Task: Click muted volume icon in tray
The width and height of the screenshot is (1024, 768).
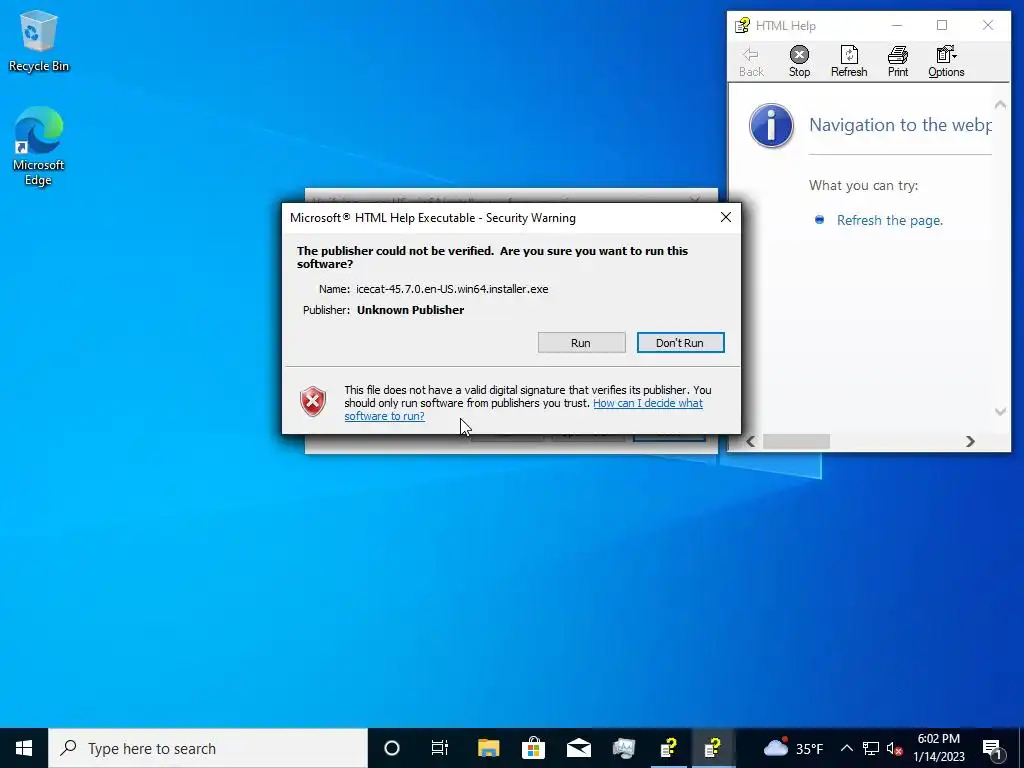Action: tap(894, 748)
